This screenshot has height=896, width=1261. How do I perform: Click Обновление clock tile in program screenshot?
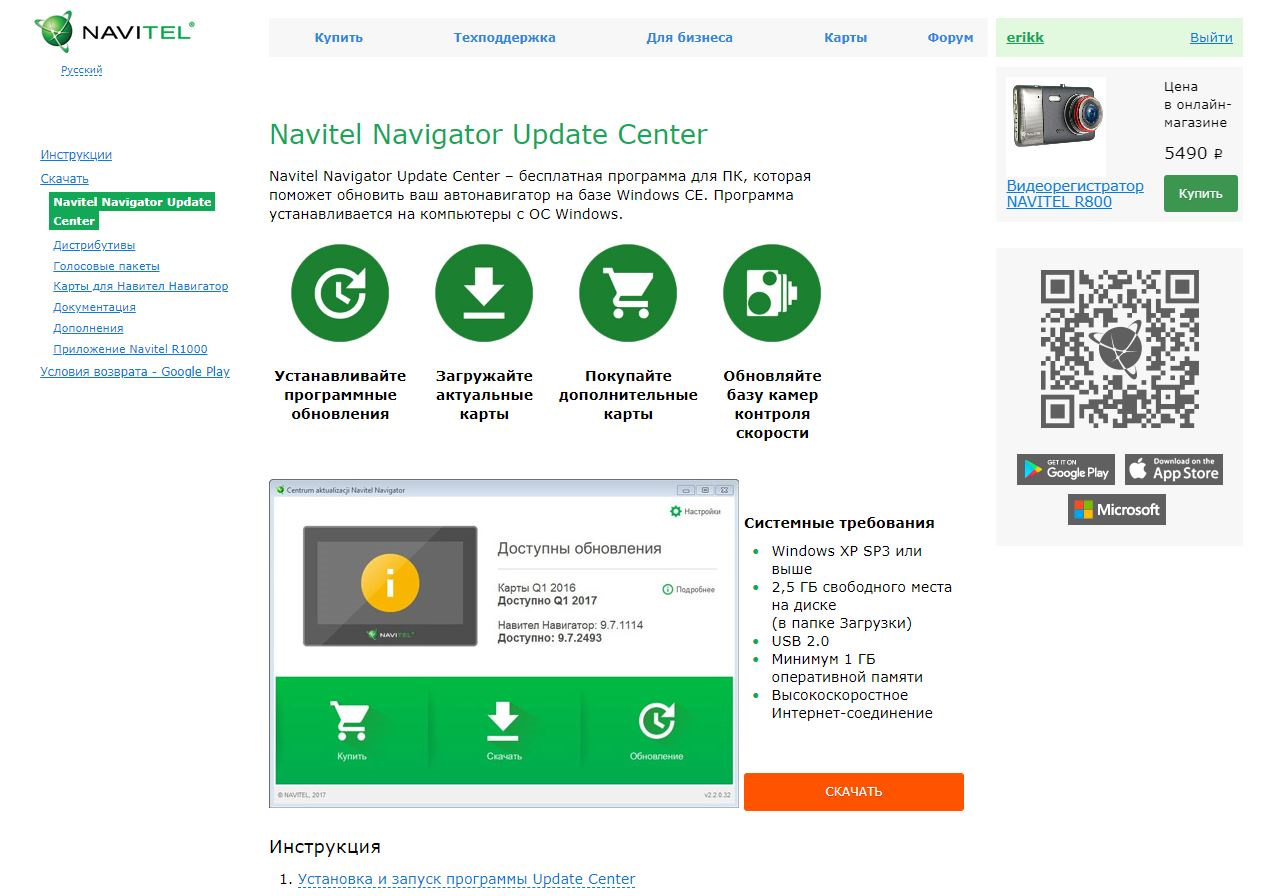click(x=657, y=731)
